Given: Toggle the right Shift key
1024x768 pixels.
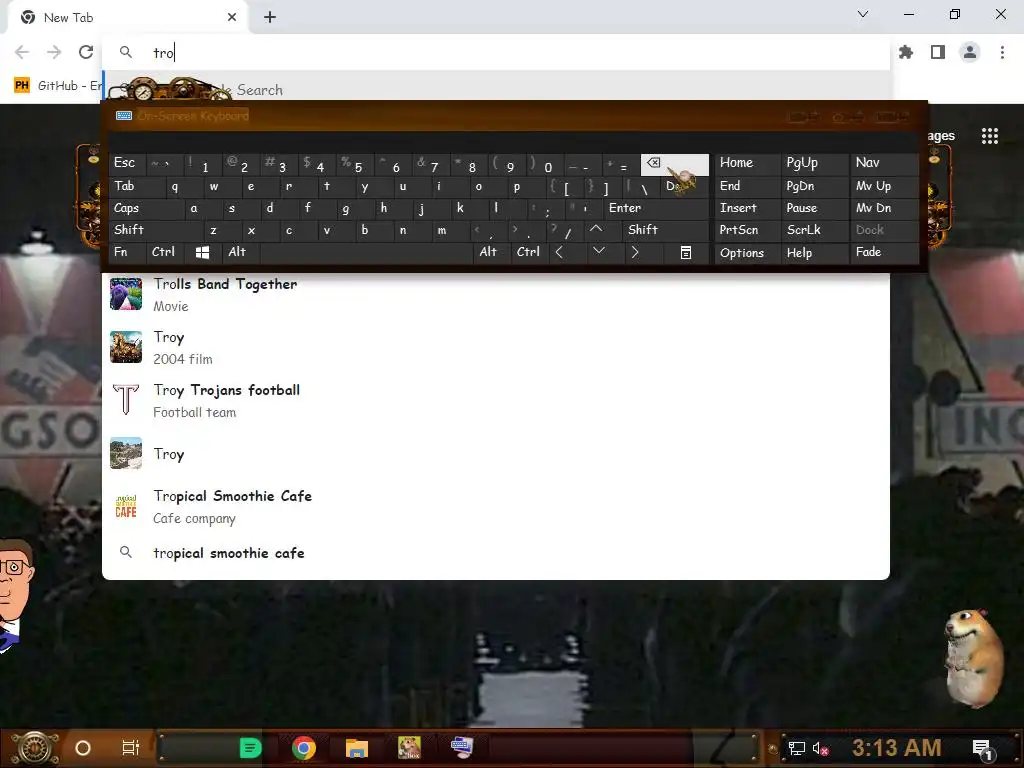Looking at the screenshot, I should pos(664,229).
